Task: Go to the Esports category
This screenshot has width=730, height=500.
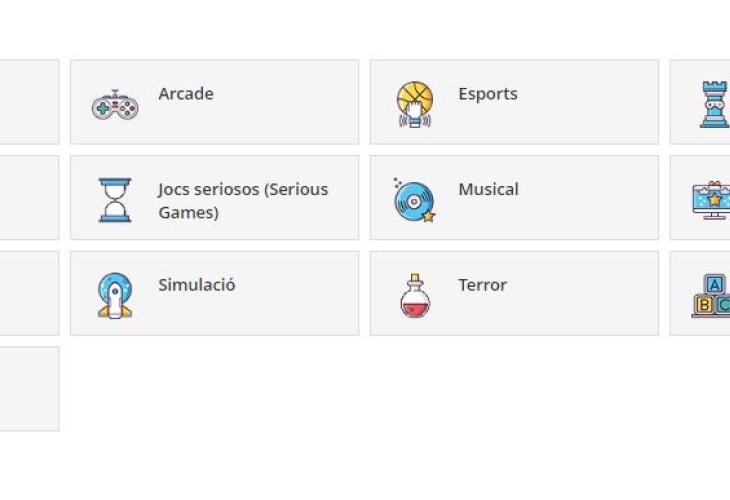Action: [x=488, y=94]
